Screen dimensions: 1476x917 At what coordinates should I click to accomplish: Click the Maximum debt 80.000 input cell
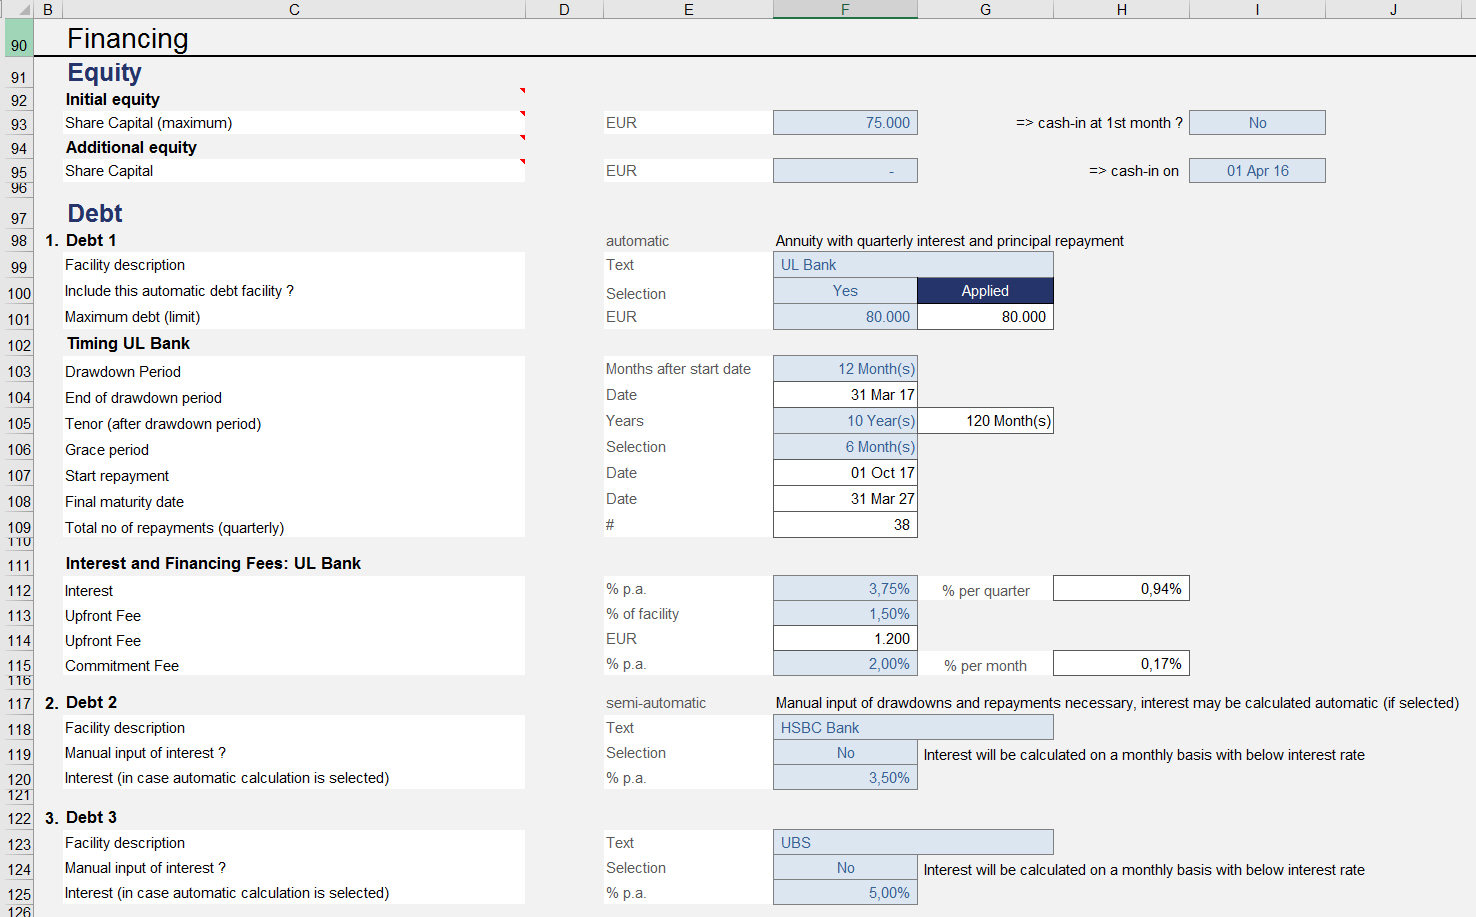point(845,317)
